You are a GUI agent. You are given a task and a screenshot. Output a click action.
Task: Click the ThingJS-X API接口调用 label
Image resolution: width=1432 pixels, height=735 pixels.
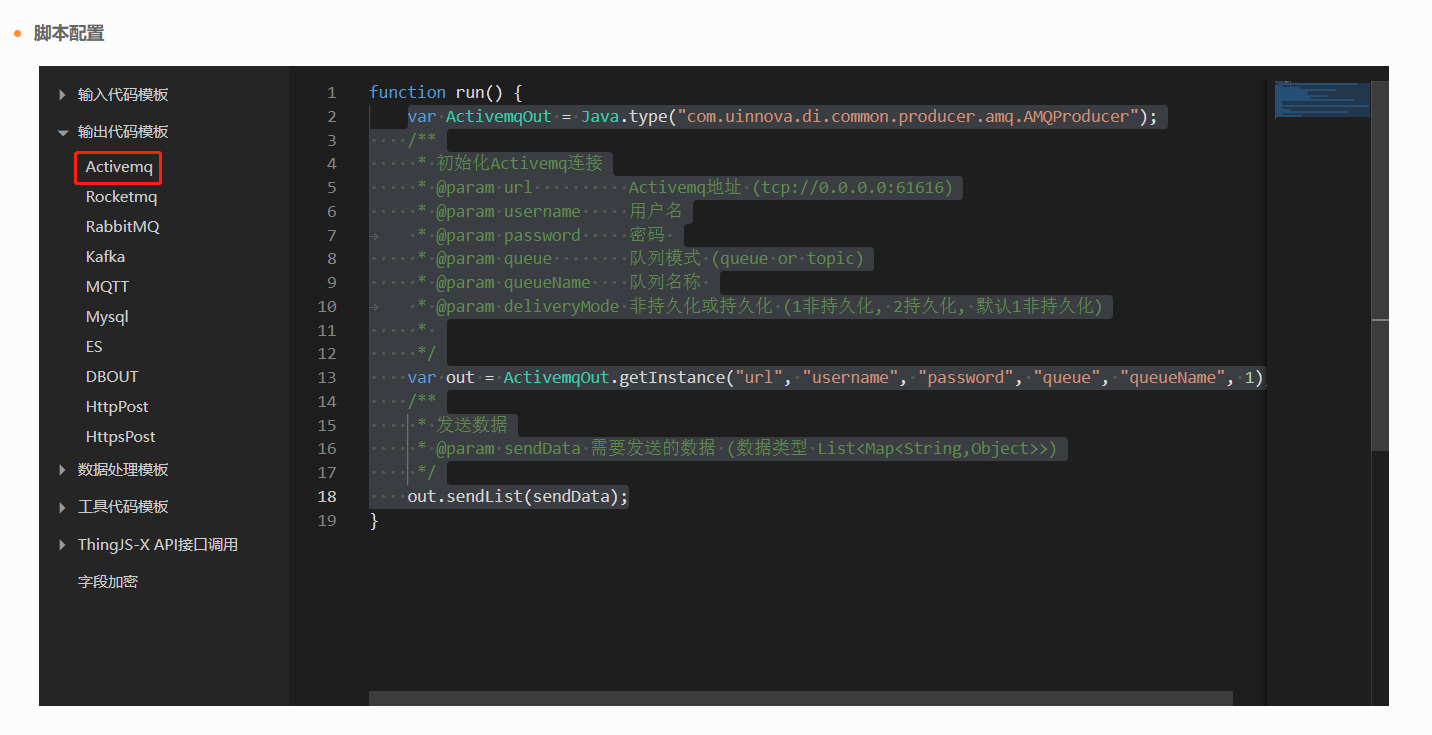[158, 545]
